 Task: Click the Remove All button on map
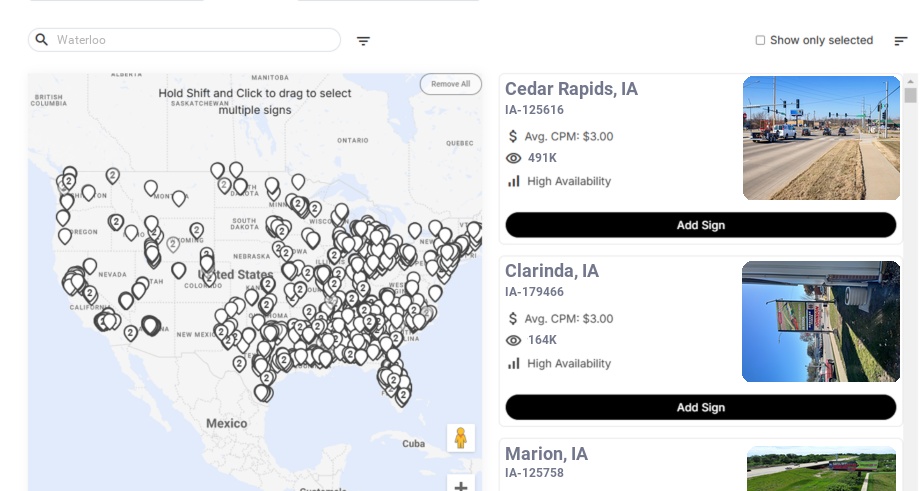pos(450,84)
